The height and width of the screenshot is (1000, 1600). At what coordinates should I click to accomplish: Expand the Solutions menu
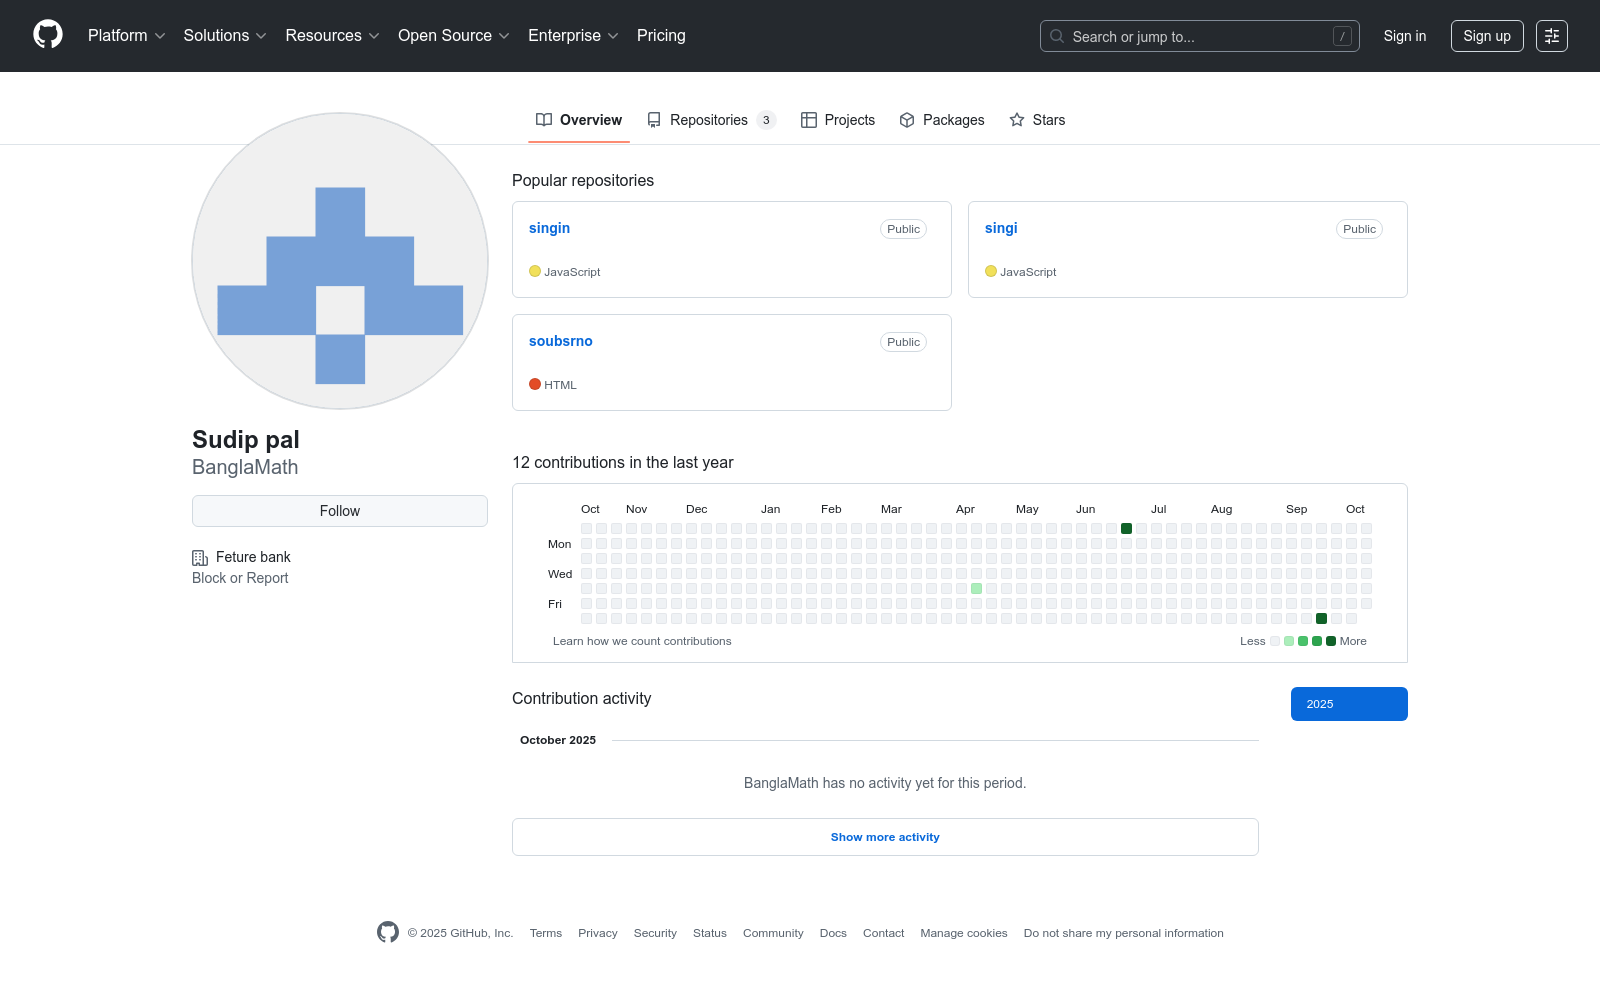pos(225,36)
